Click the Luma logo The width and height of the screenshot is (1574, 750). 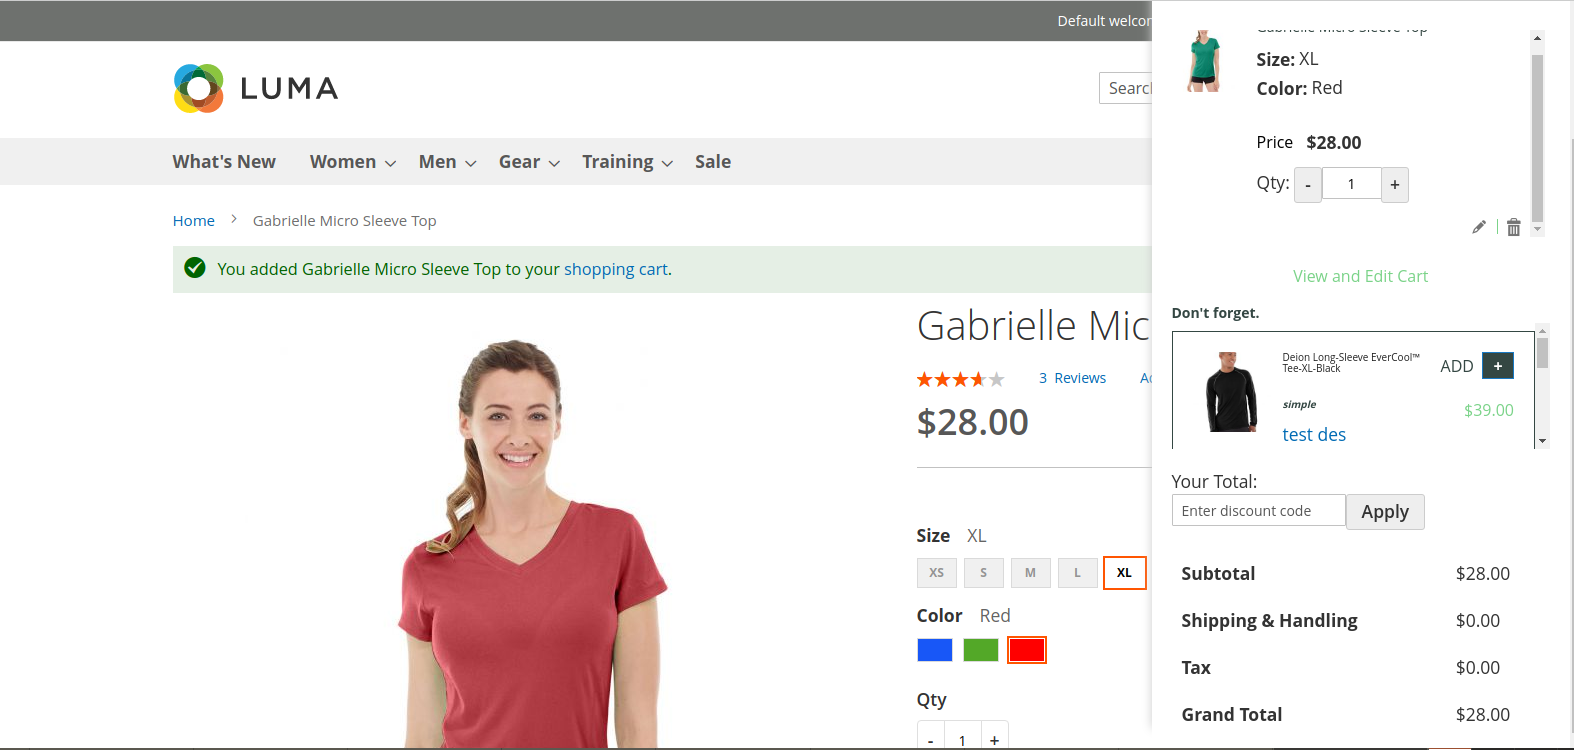click(x=256, y=88)
